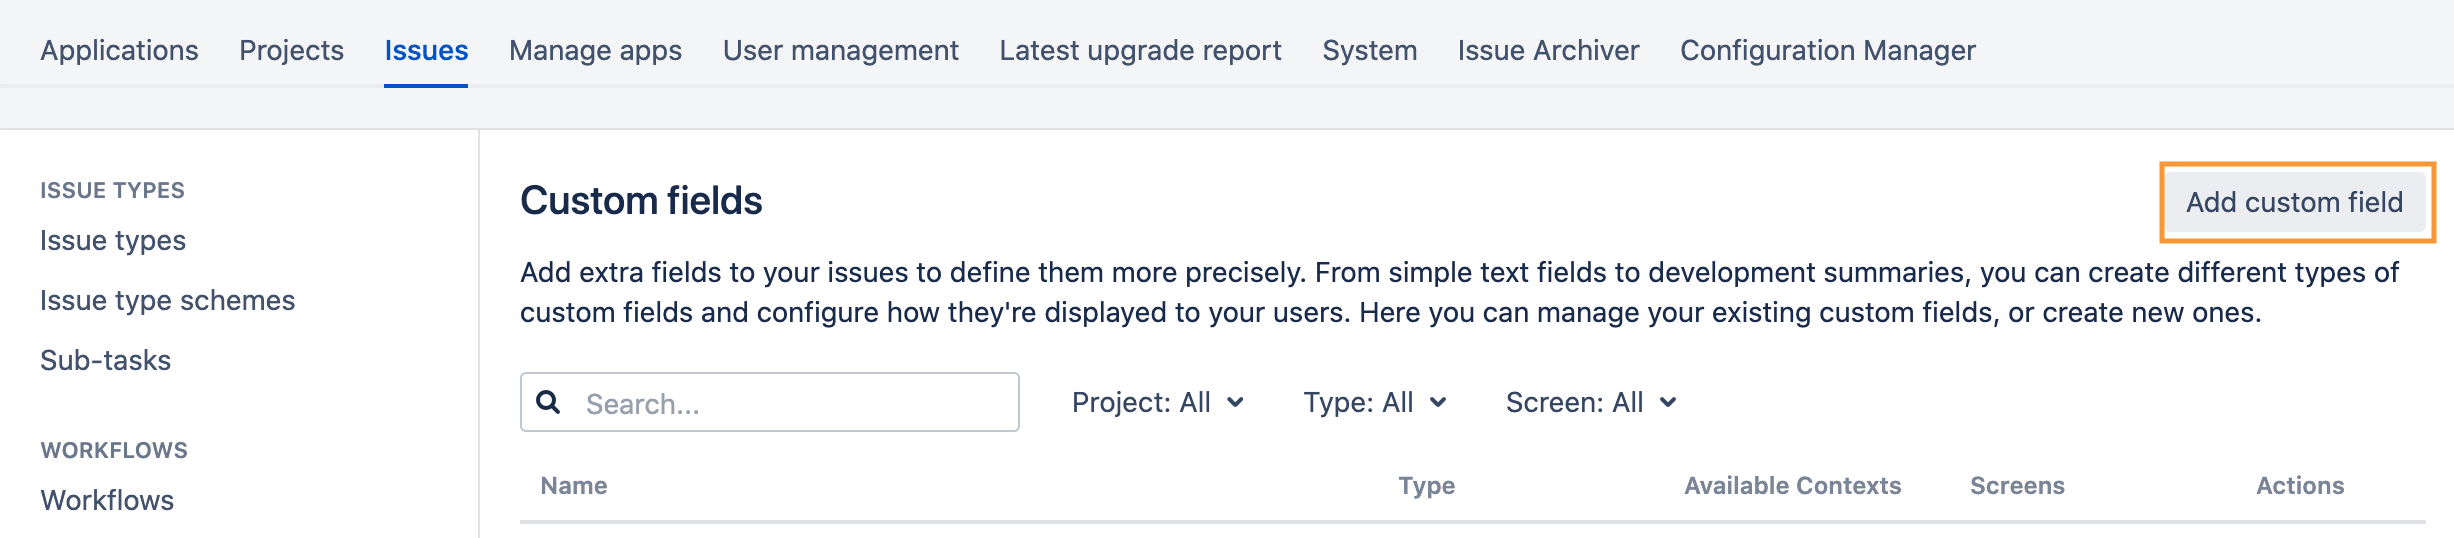Viewport: 2454px width, 538px height.
Task: Switch to Configuration Manager tab
Action: coord(1827,50)
